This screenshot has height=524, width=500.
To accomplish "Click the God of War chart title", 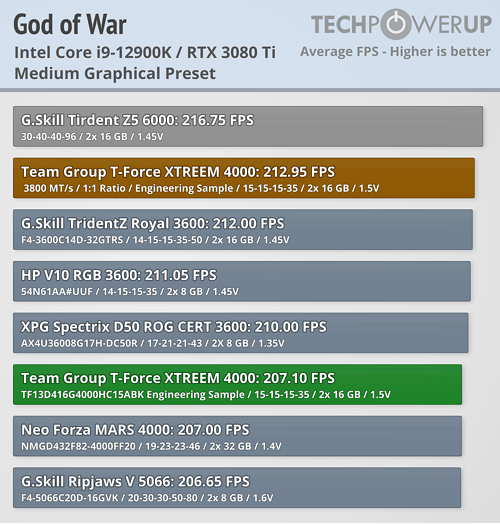I will point(70,24).
